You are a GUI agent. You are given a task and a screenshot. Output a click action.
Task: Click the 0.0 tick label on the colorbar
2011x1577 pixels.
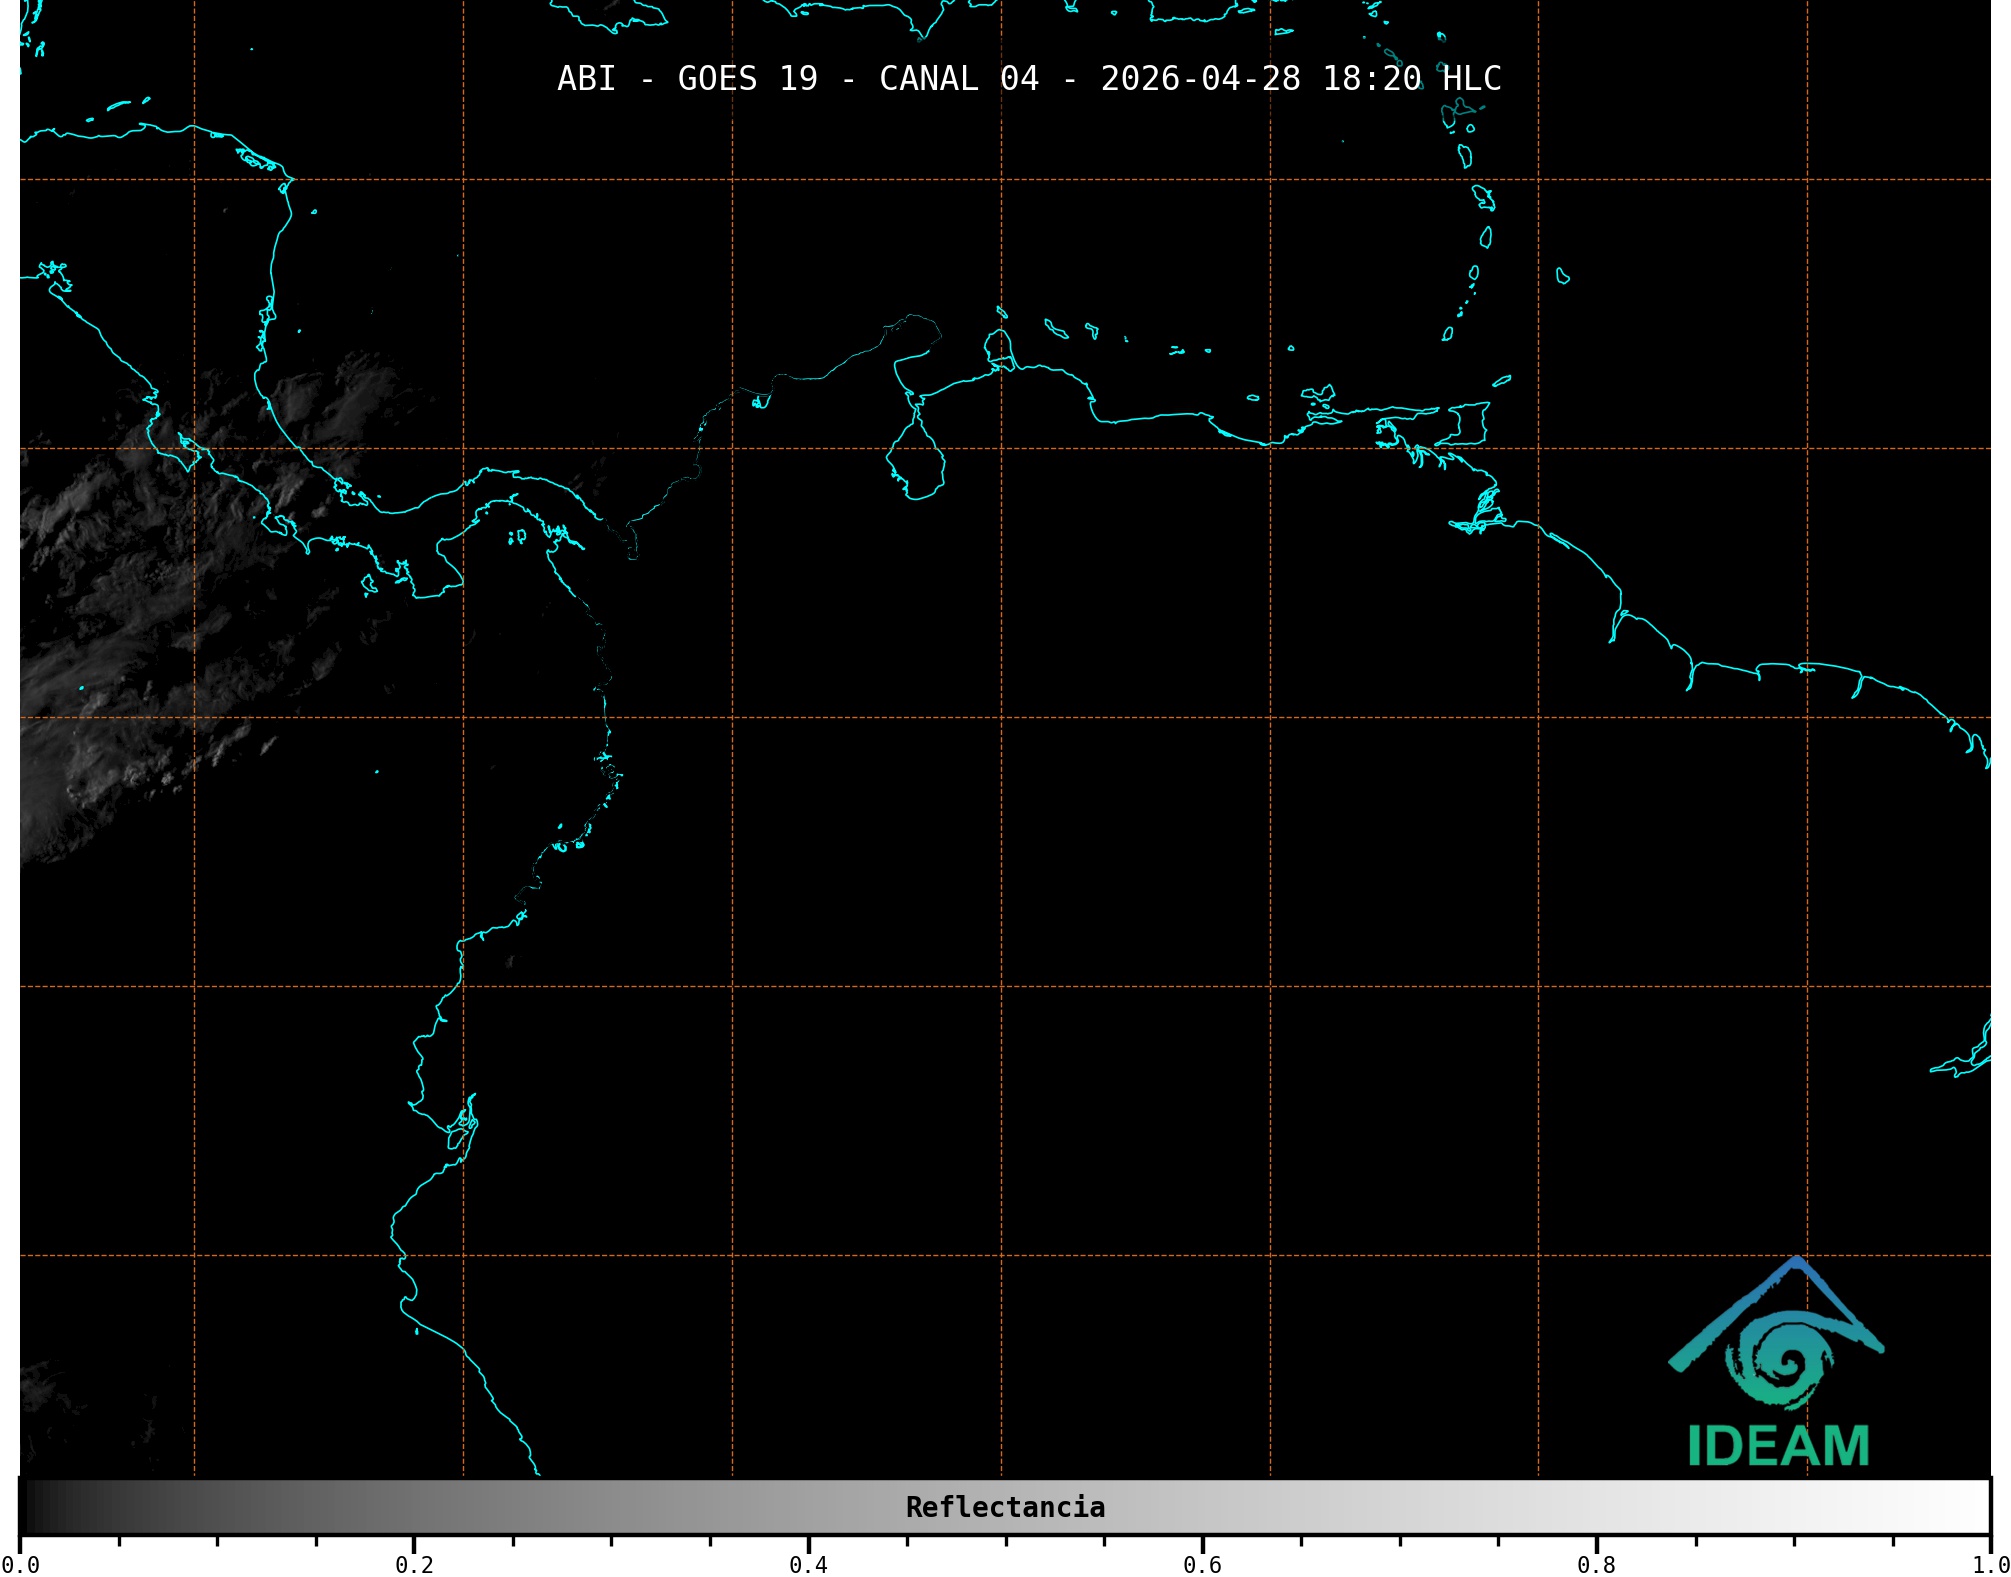pyautogui.click(x=20, y=1565)
